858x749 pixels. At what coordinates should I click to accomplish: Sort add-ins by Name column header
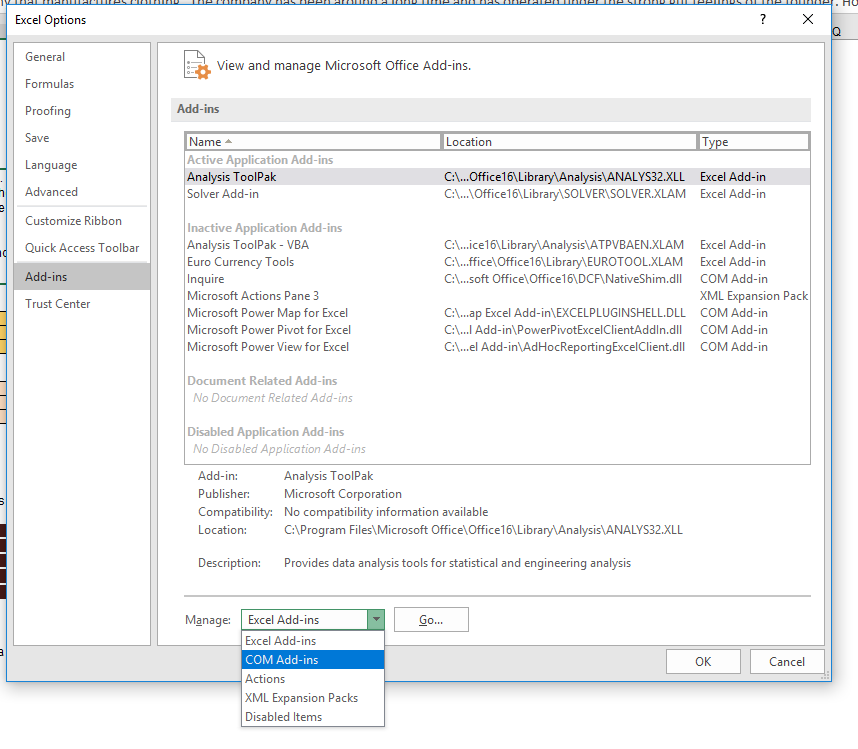(312, 142)
